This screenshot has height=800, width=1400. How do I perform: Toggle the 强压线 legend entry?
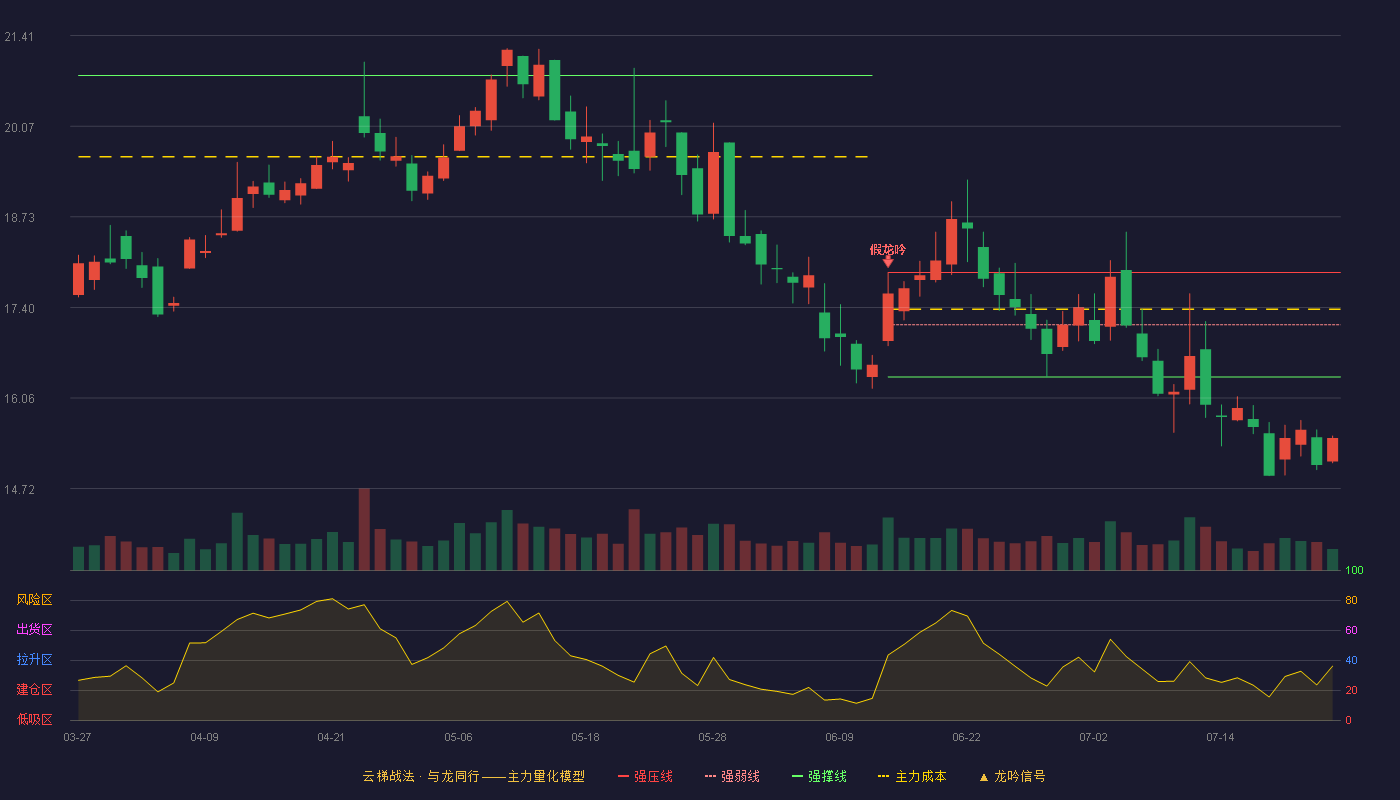point(645,776)
